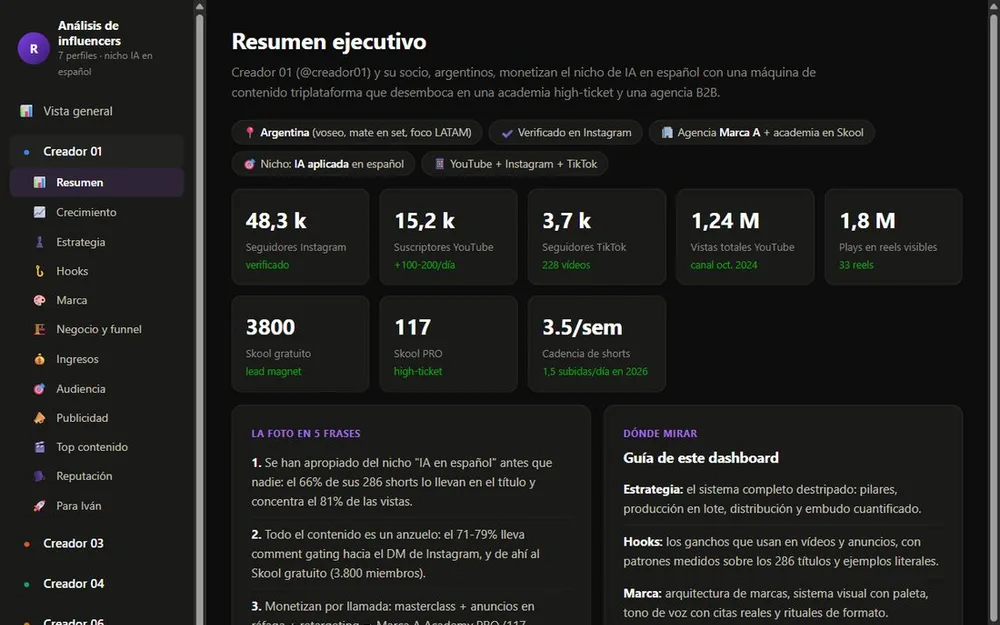Click the 48,3 k Seguidores Instagram card

pos(300,237)
